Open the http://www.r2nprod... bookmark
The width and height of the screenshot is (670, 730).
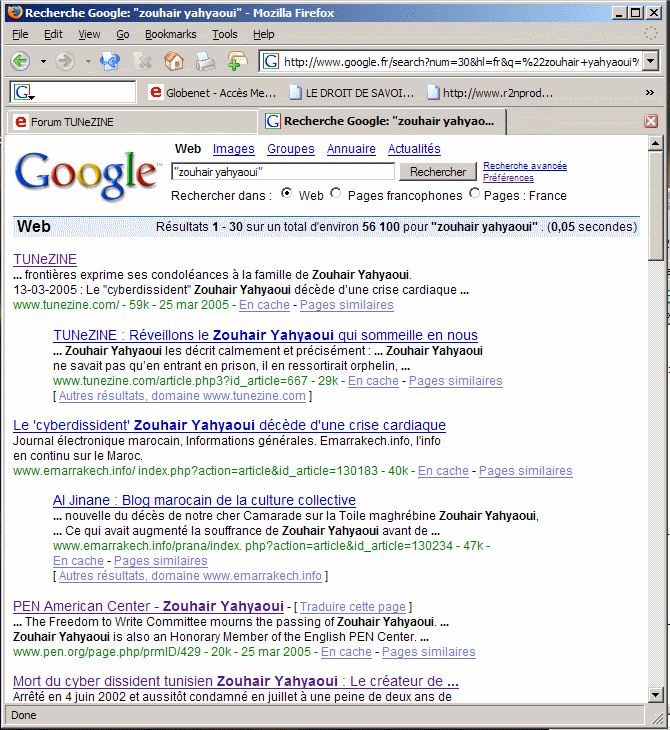point(490,93)
